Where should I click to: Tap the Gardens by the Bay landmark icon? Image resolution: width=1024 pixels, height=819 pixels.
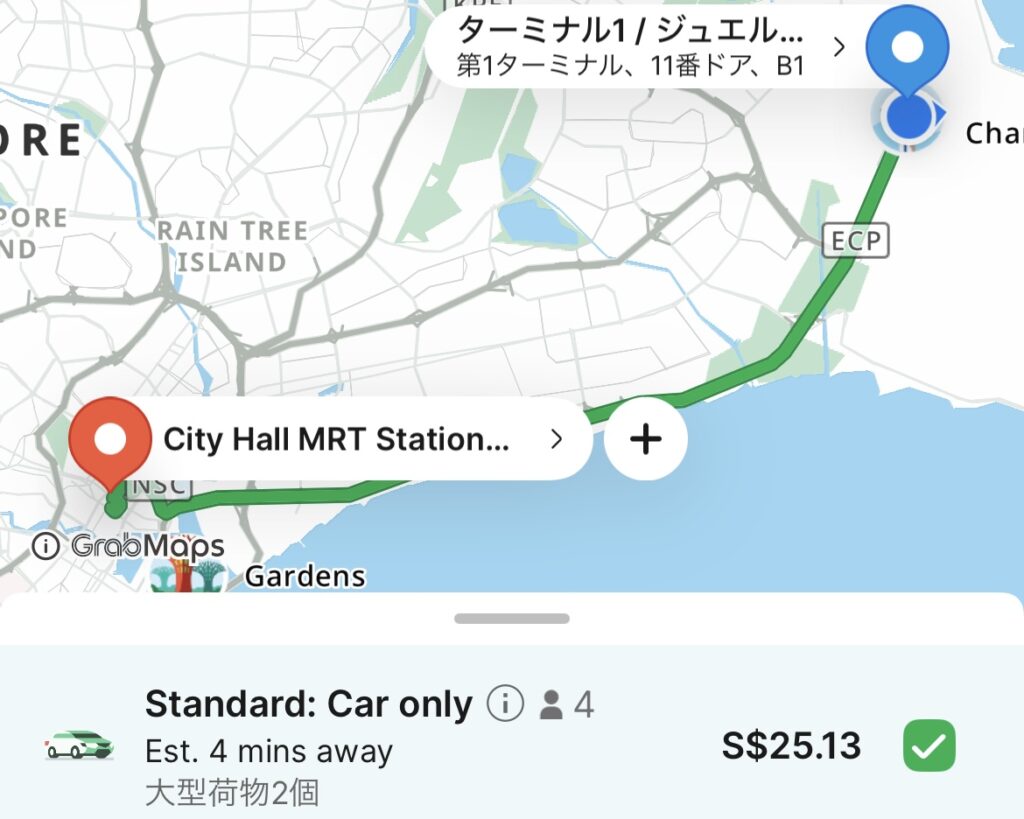click(x=188, y=576)
